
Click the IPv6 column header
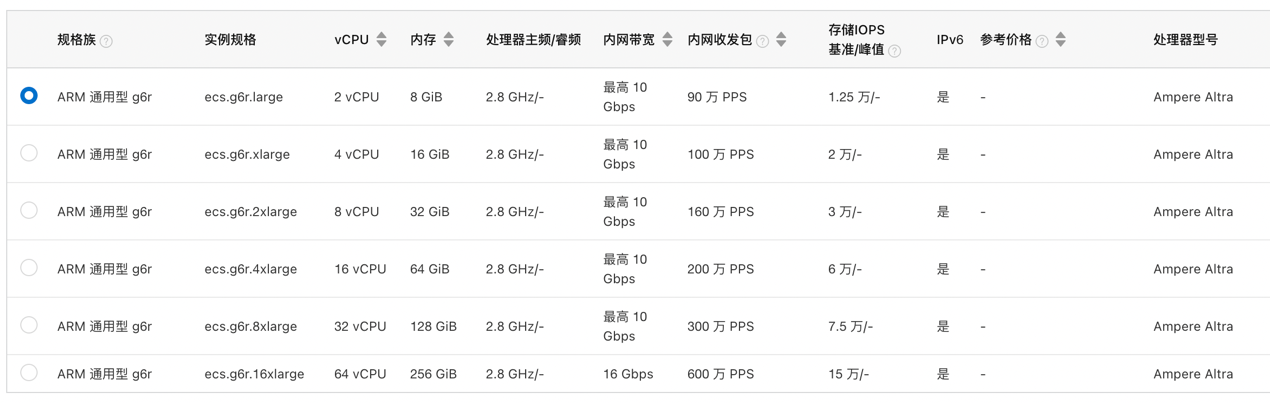949,40
